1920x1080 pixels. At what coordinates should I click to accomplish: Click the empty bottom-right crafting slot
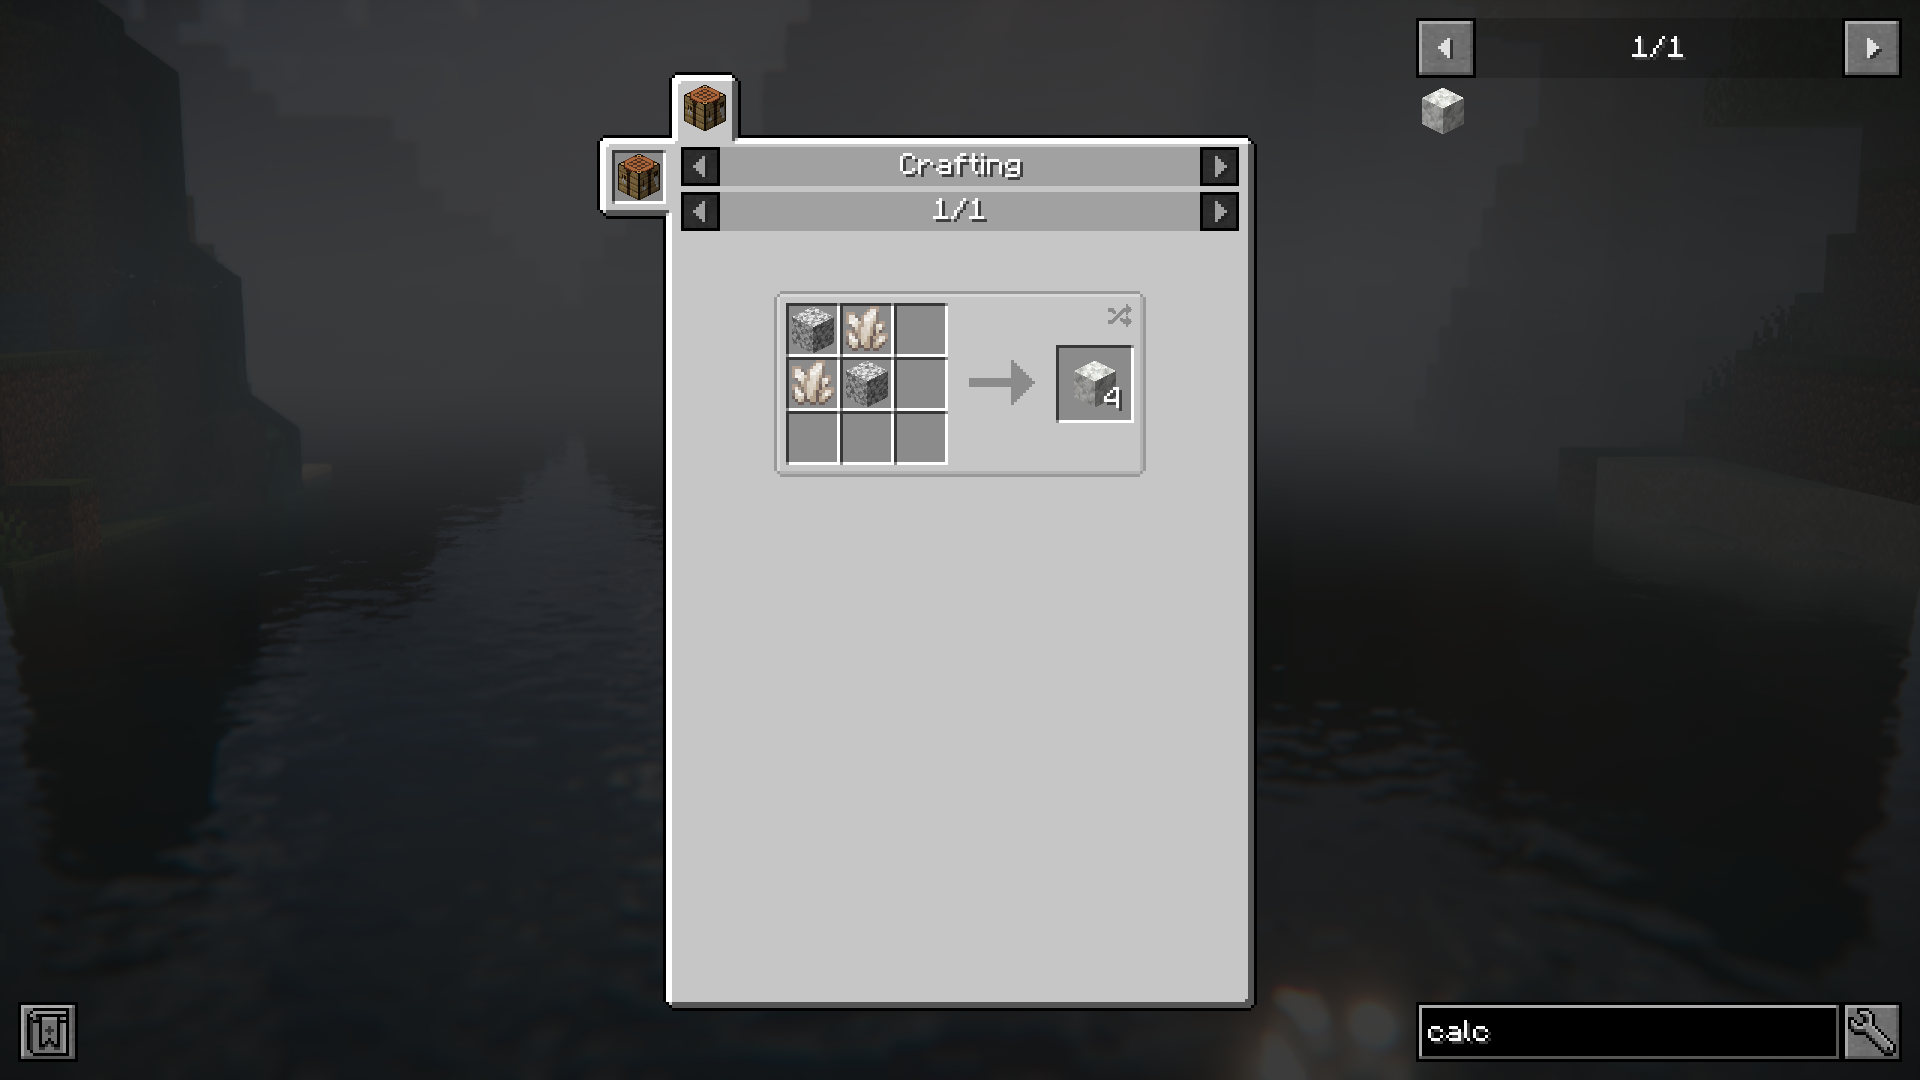click(920, 438)
